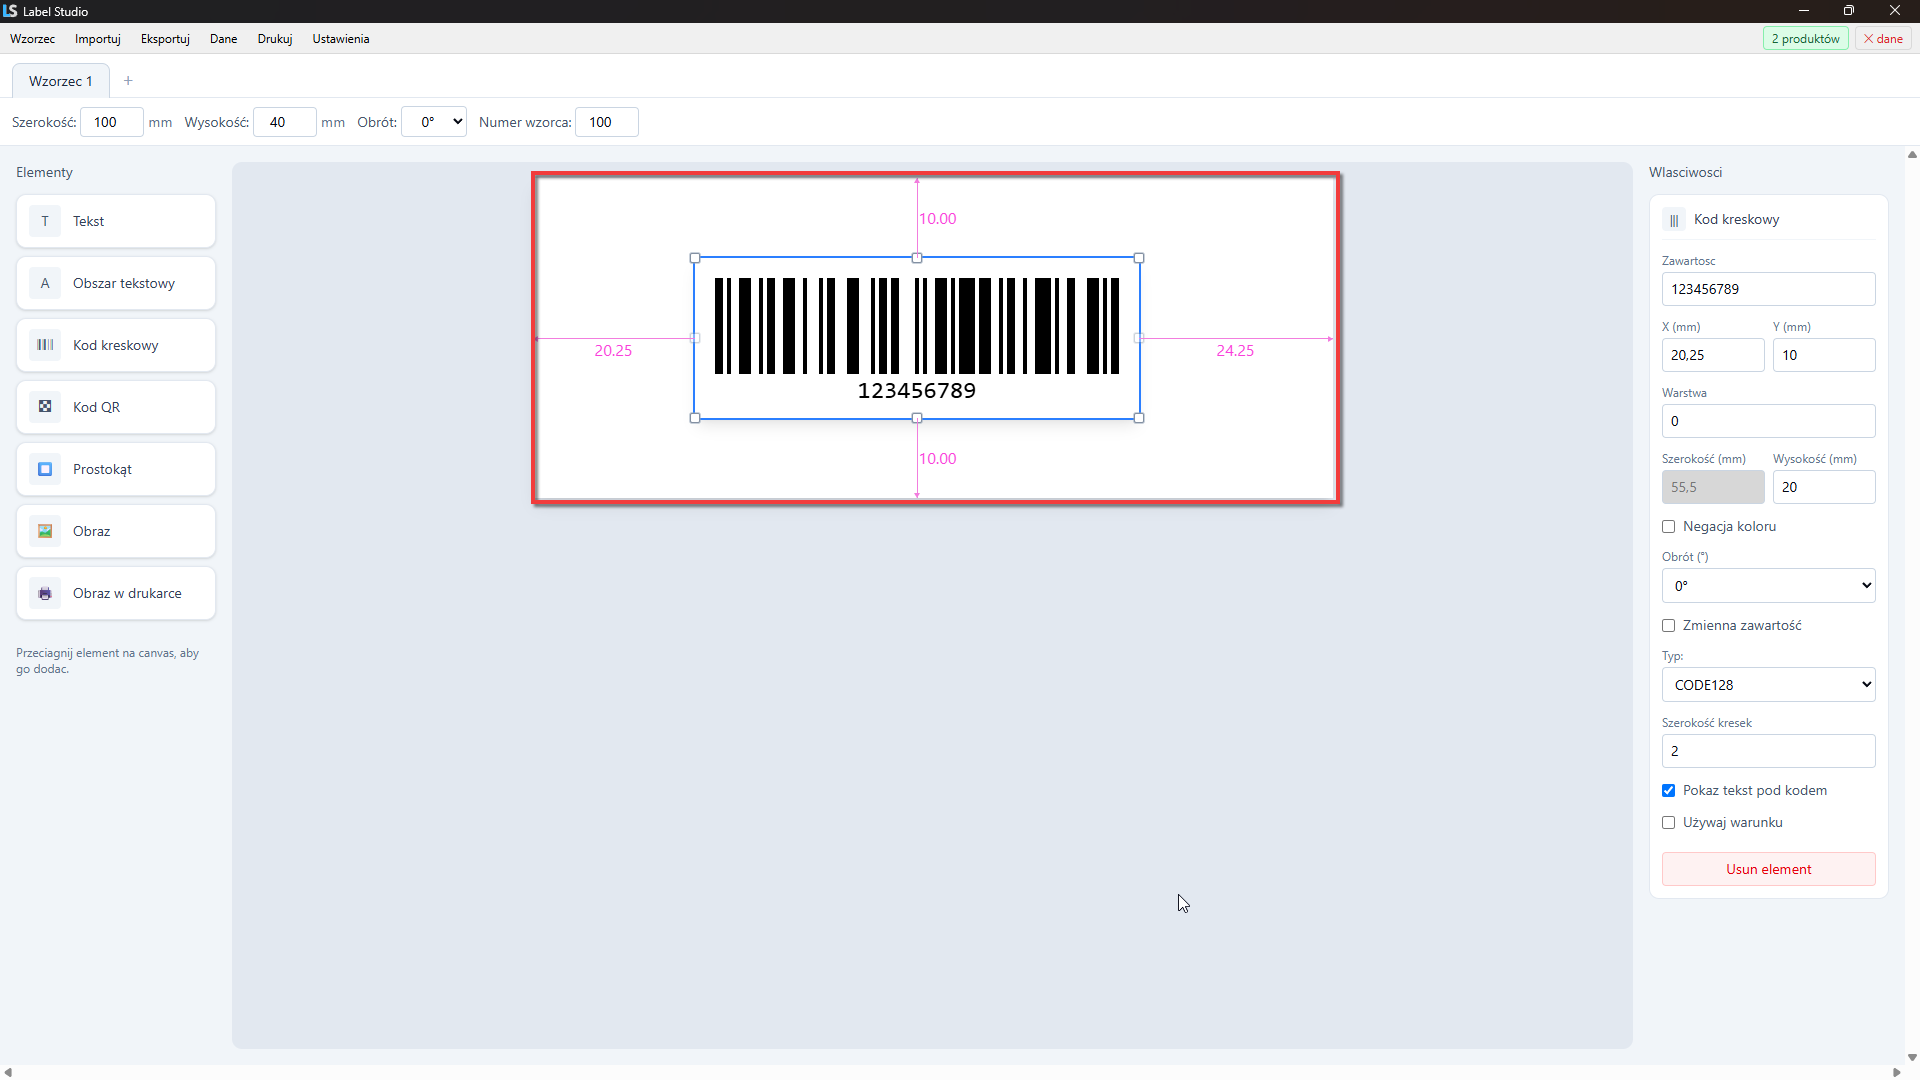Add a new template tab with plus icon

[x=128, y=81]
